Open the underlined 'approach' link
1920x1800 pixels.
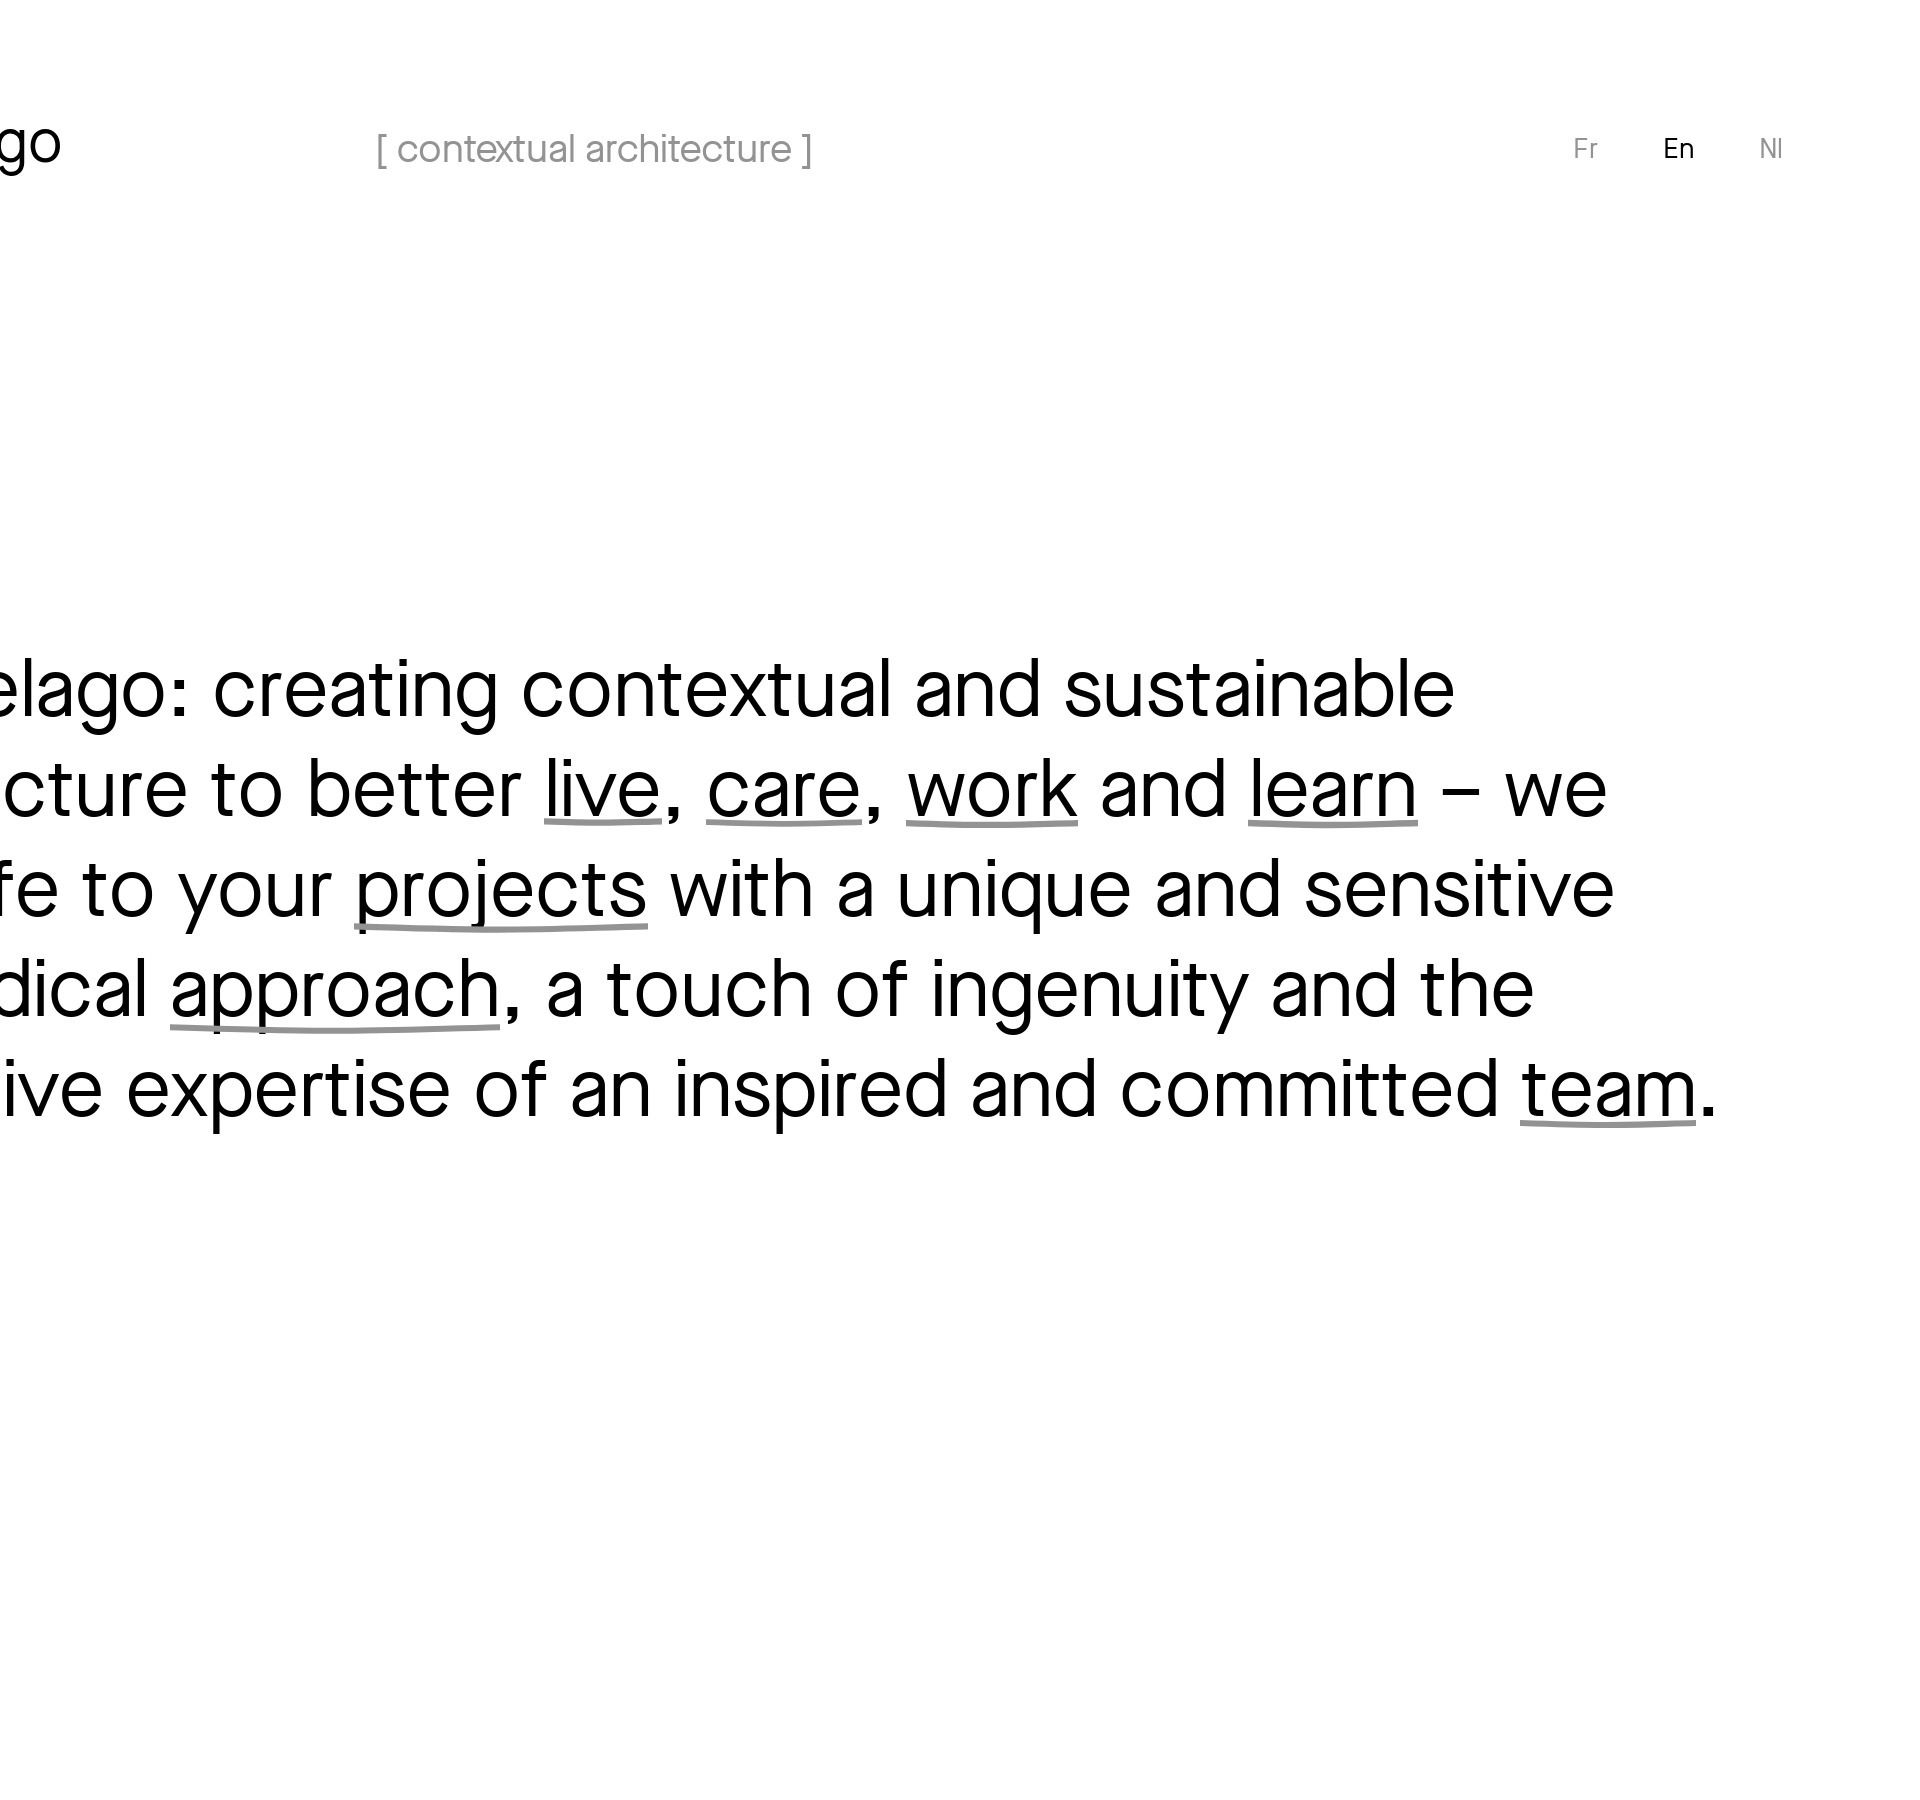[x=335, y=991]
